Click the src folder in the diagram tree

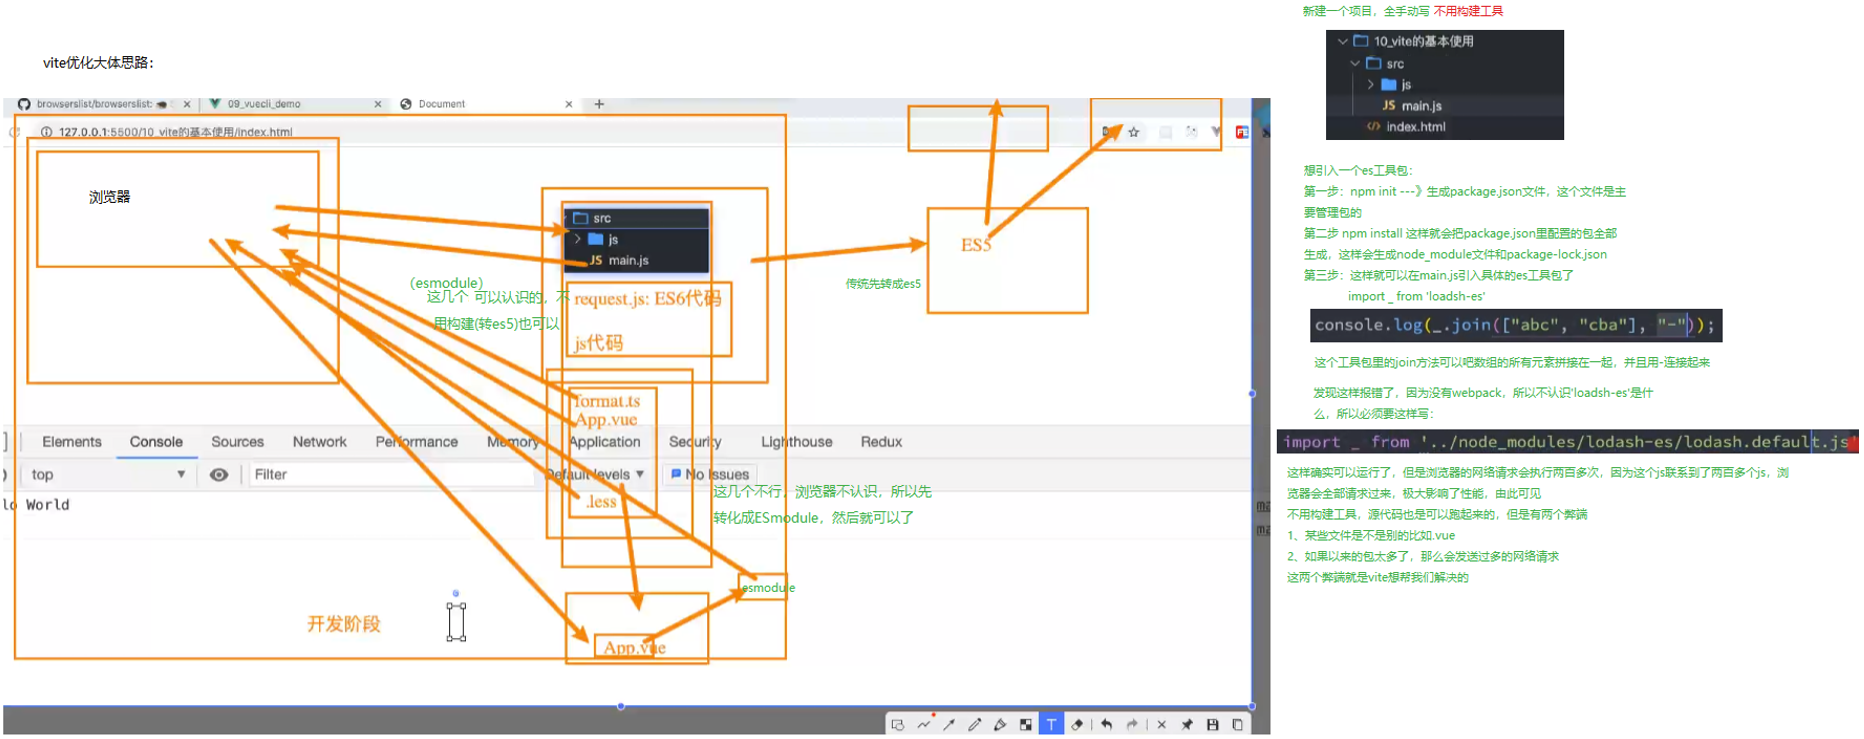592,218
